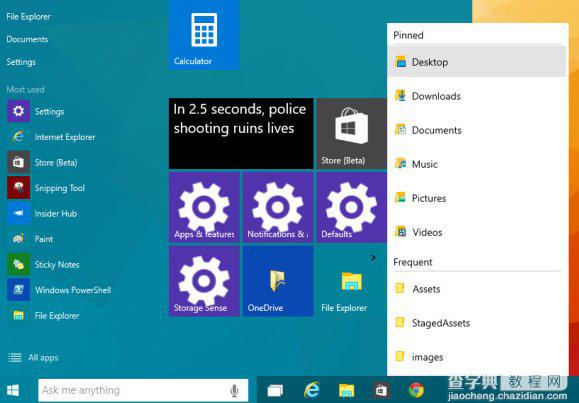Select Videos in the Pinned jump list

click(x=477, y=232)
